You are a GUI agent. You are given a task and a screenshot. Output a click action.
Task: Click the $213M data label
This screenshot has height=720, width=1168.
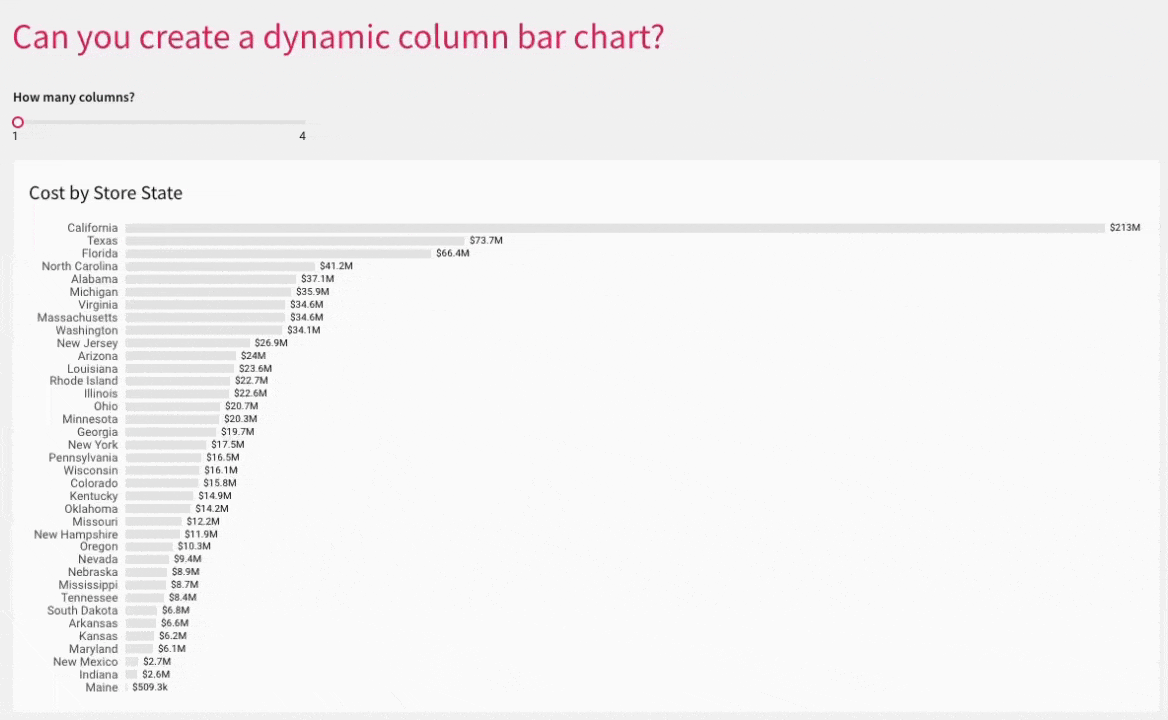click(x=1124, y=228)
